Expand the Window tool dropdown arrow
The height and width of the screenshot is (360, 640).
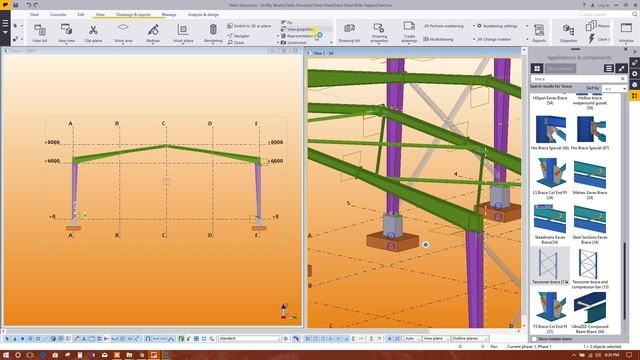[626, 43]
